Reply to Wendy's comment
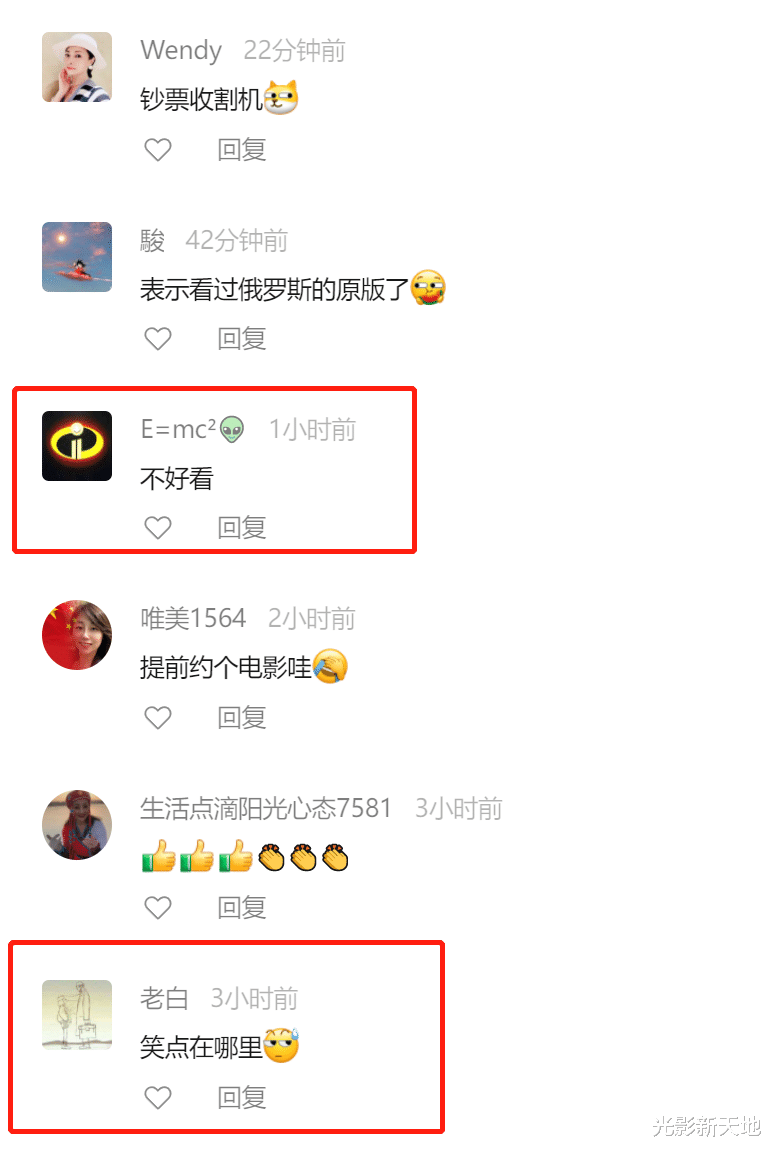This screenshot has height=1151, width=773. coord(242,150)
